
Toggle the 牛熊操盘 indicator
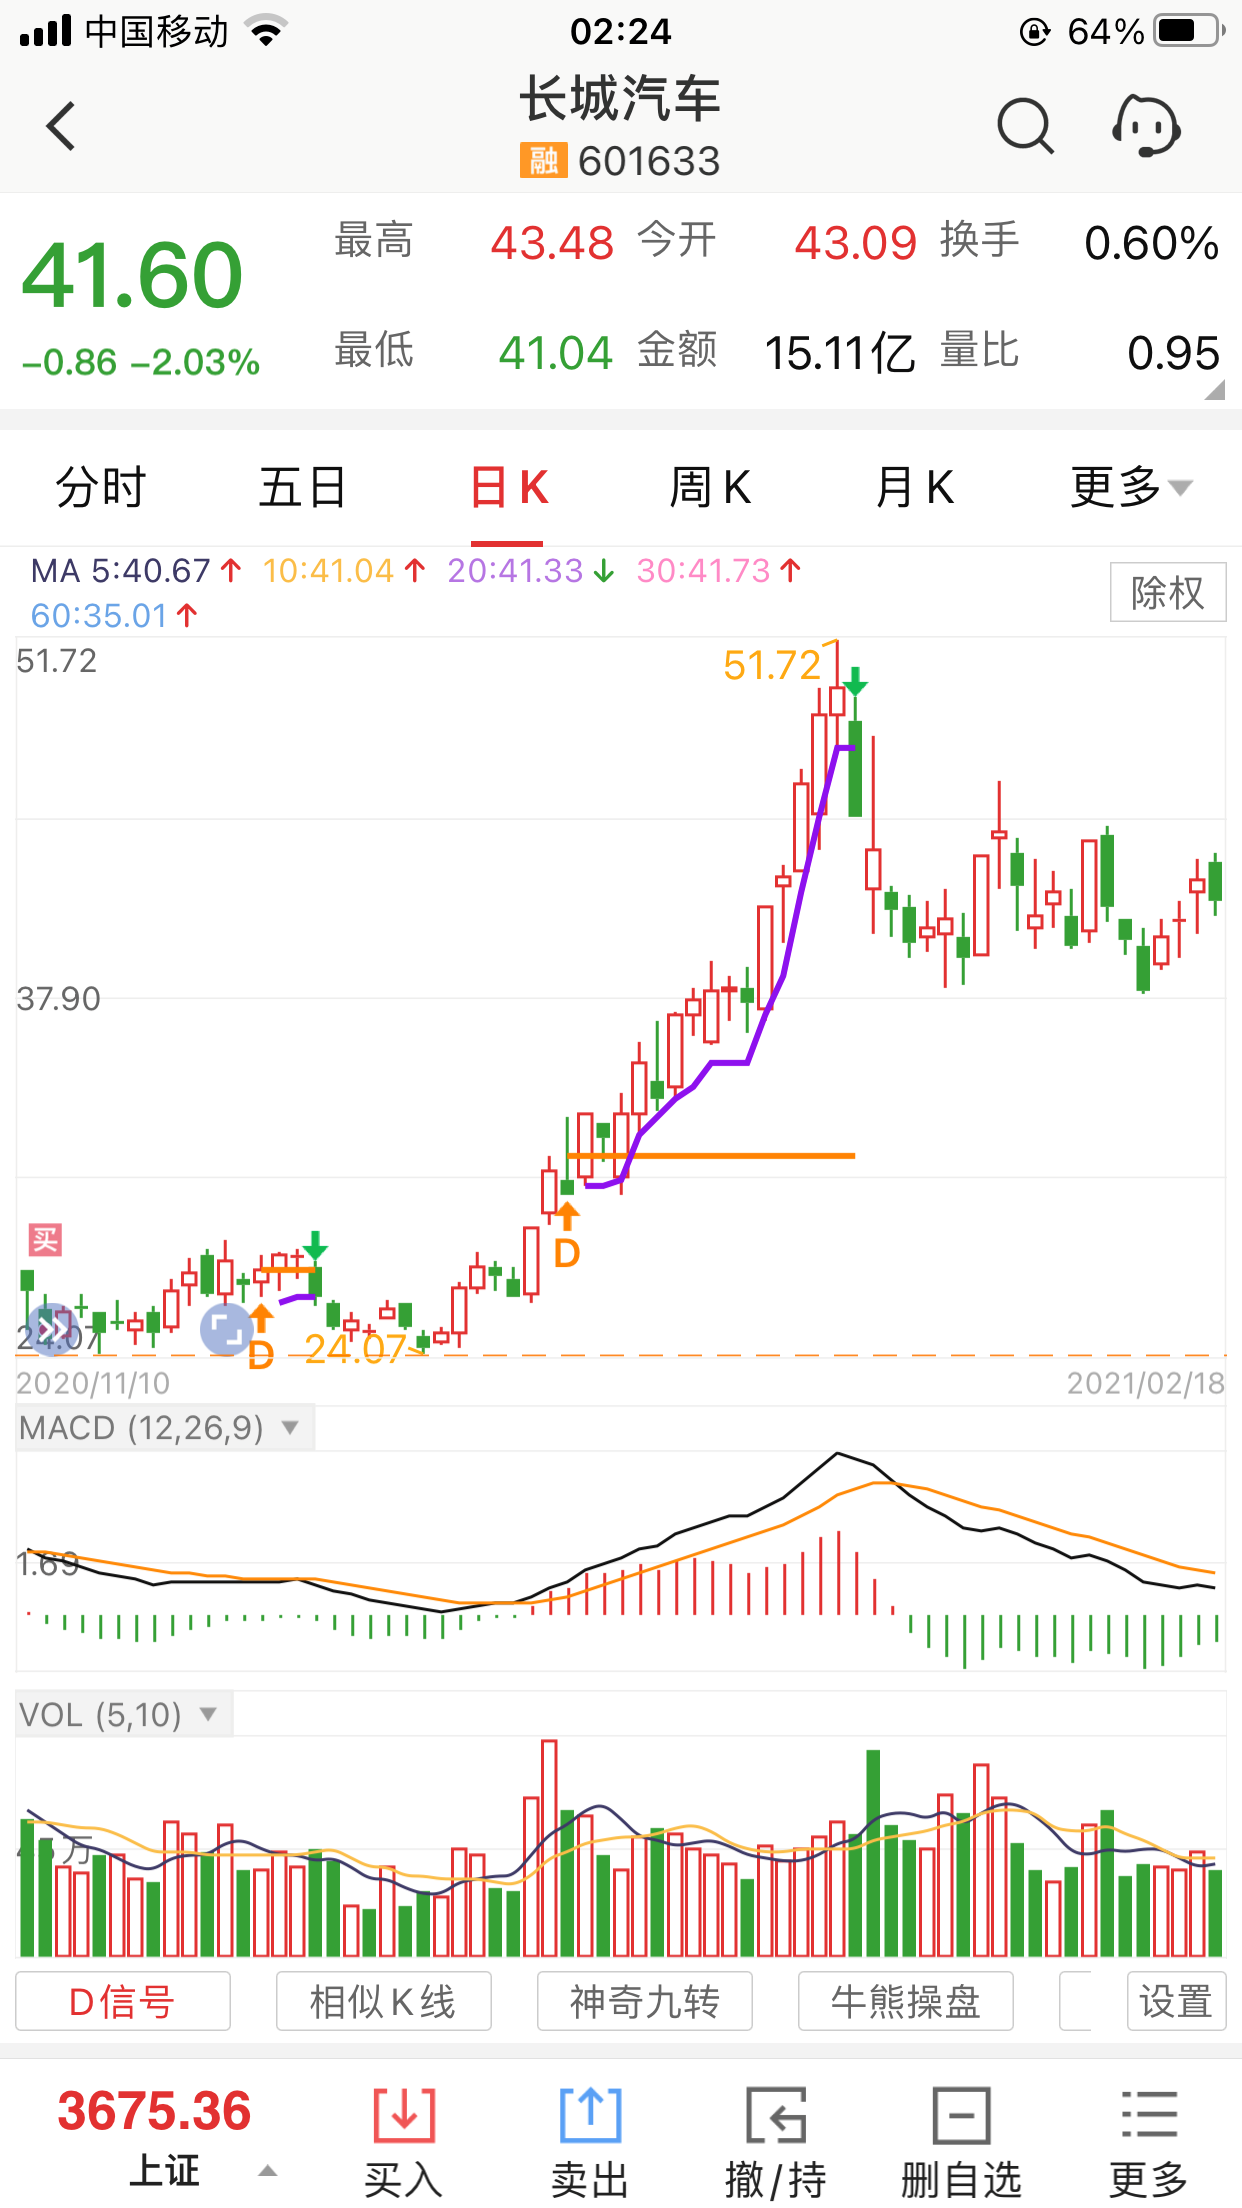[906, 2002]
